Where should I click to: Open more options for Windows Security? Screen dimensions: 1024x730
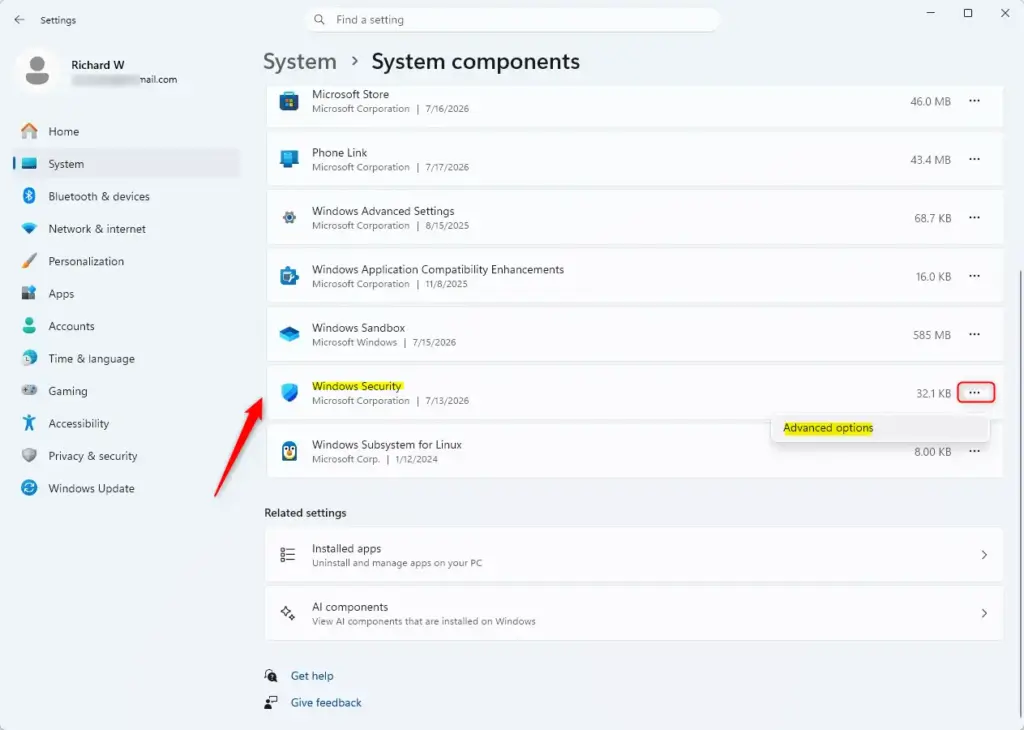[976, 392]
